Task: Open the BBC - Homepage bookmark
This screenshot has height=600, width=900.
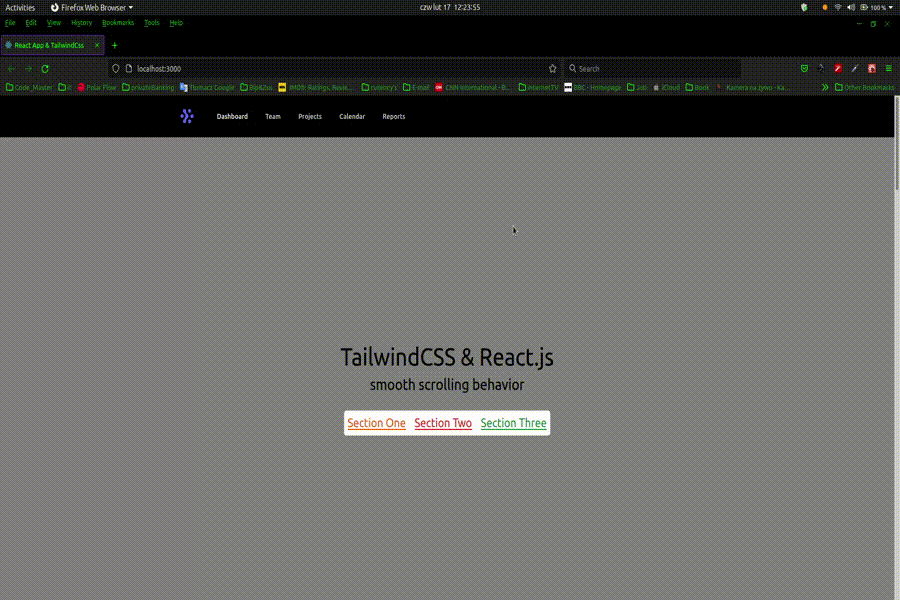Action: 592,88
